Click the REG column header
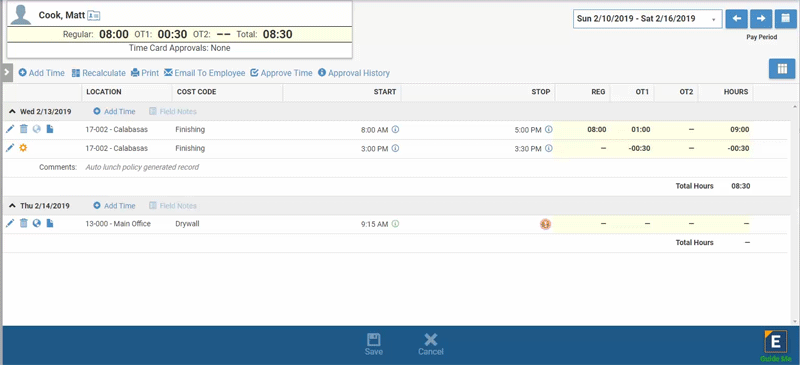The width and height of the screenshot is (800, 365). (583, 92)
